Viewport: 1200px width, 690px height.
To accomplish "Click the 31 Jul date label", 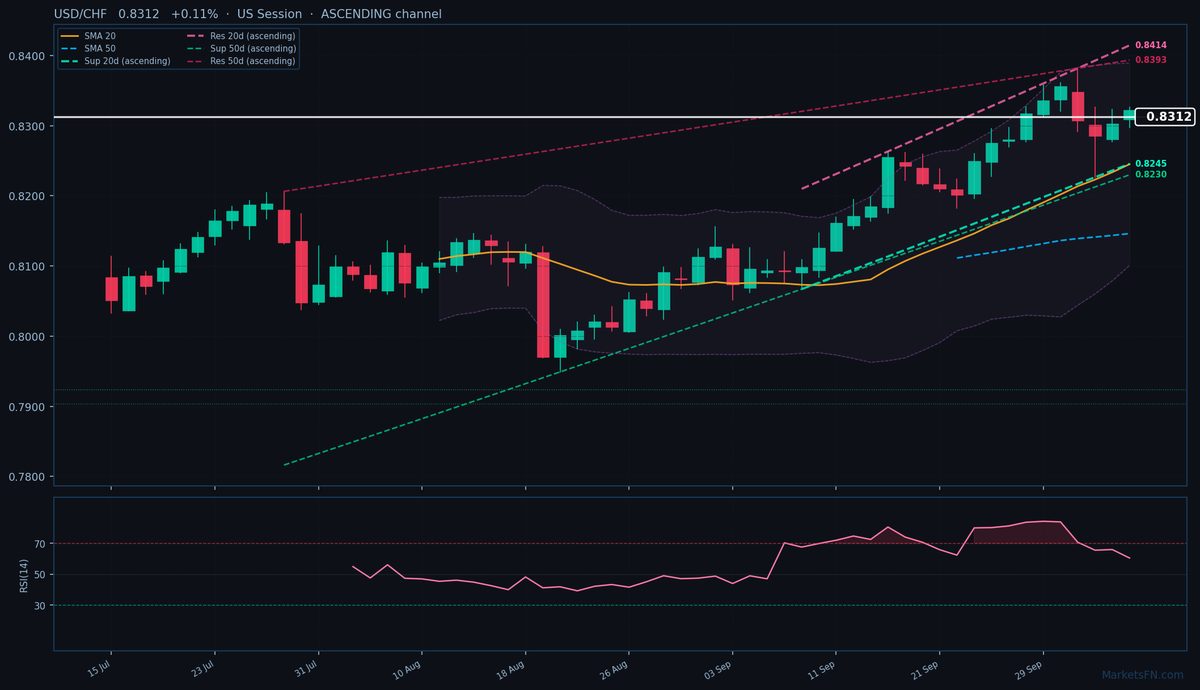I will (x=306, y=668).
